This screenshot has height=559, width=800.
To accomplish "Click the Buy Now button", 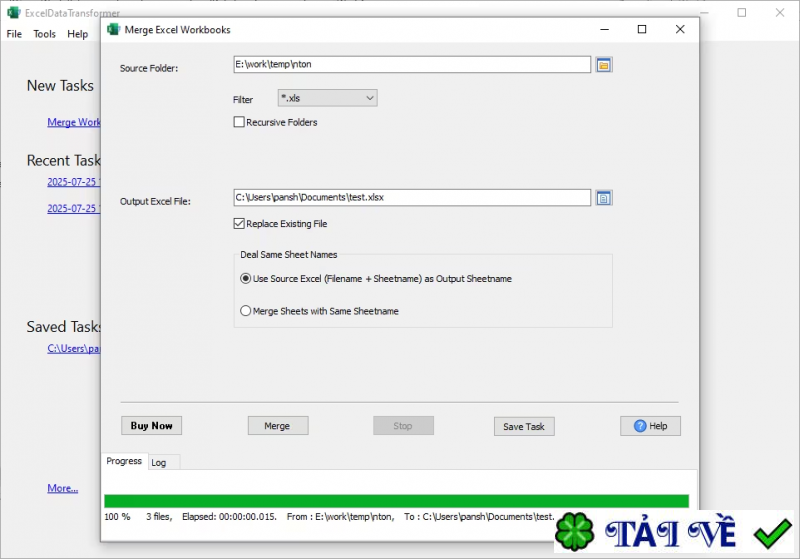I will coord(152,426).
